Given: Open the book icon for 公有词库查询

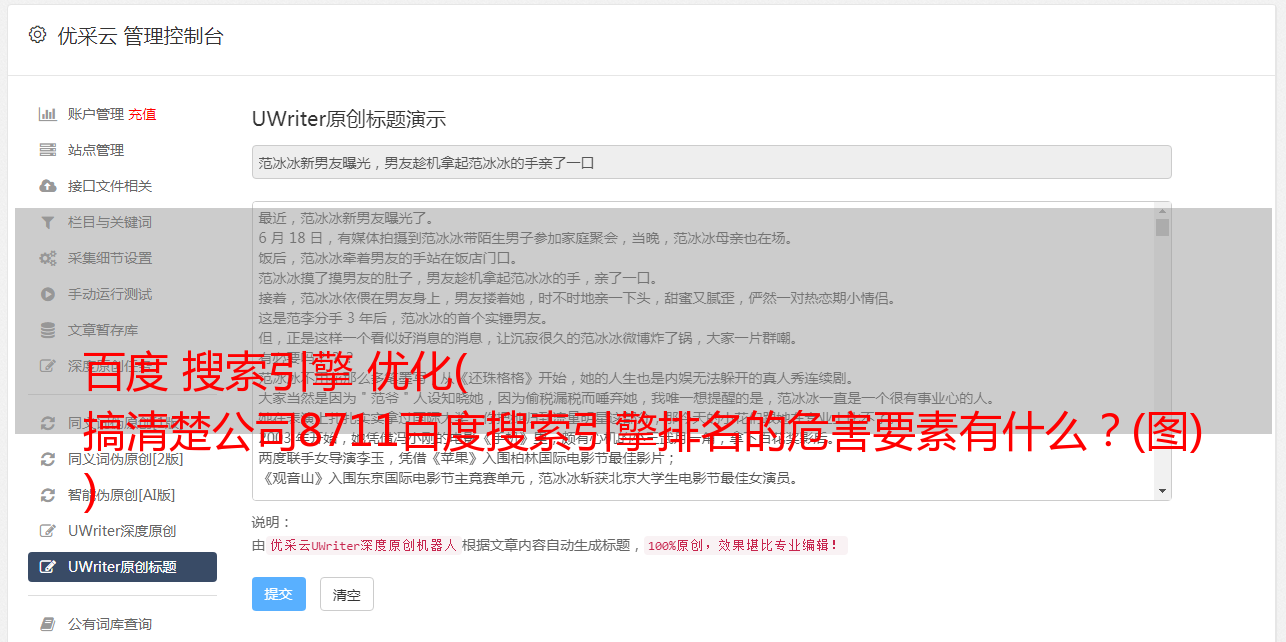Looking at the screenshot, I should click(47, 624).
